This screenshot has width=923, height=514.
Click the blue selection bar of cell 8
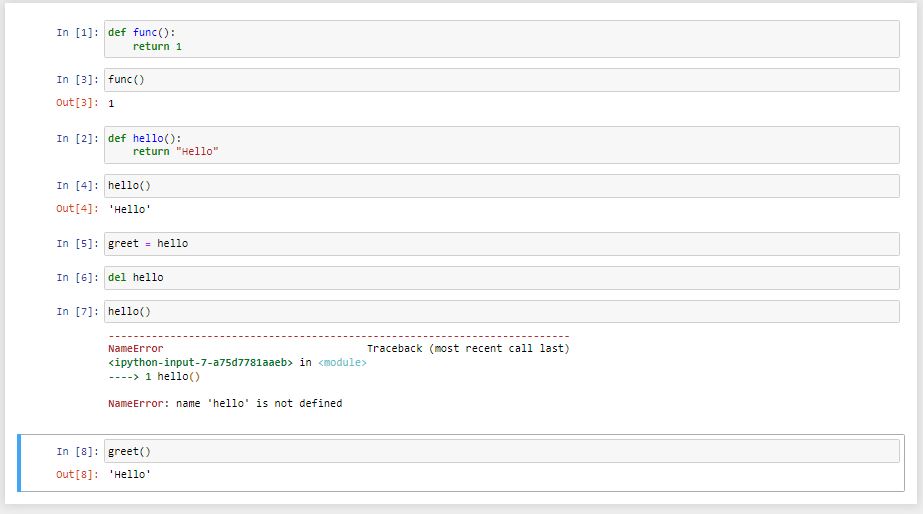[20, 463]
